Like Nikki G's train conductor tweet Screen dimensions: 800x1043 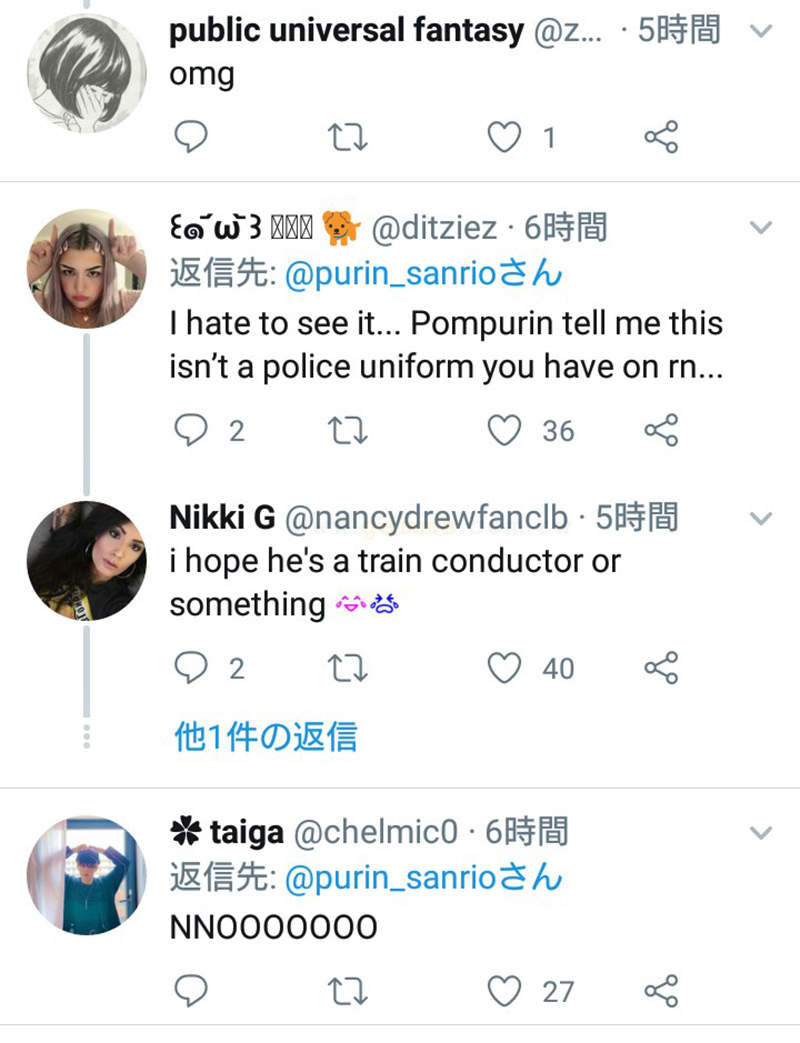pos(504,668)
